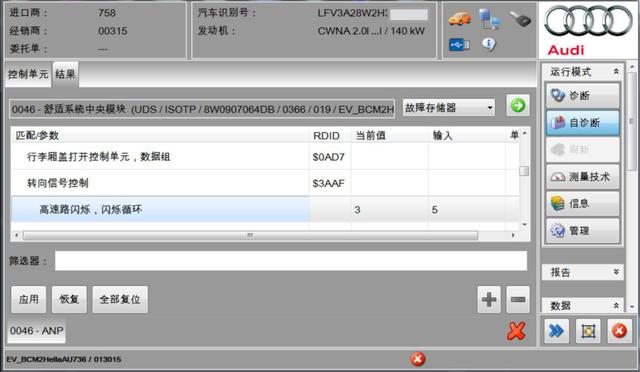Click the red X cancel icon
This screenshot has width=640, height=372.
516,331
